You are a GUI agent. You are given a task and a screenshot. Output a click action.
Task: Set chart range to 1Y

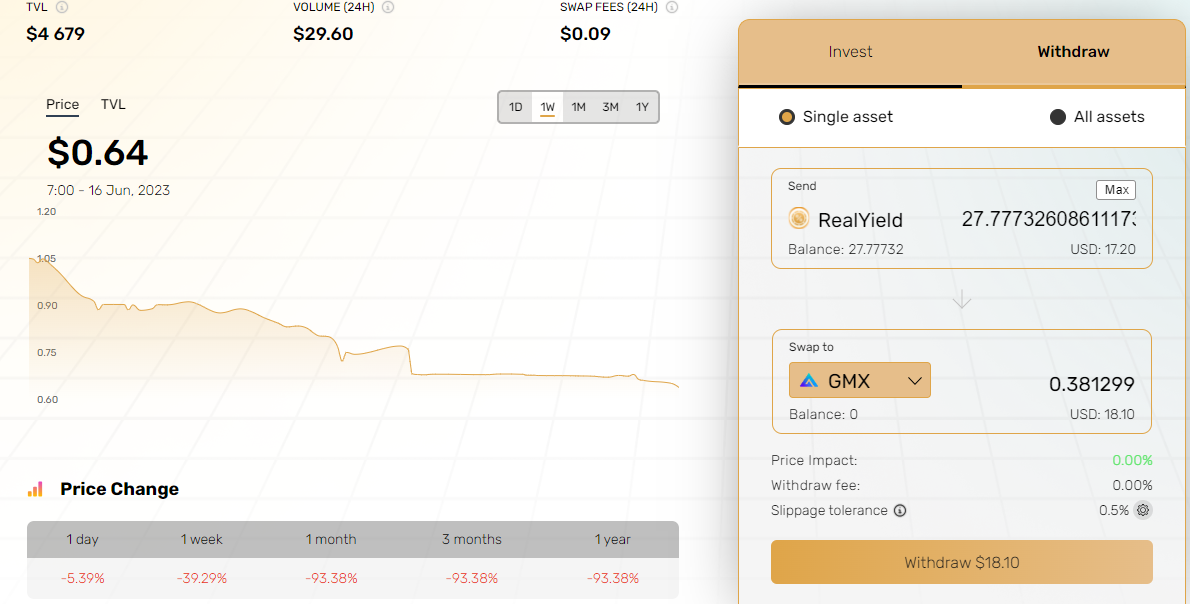[642, 107]
